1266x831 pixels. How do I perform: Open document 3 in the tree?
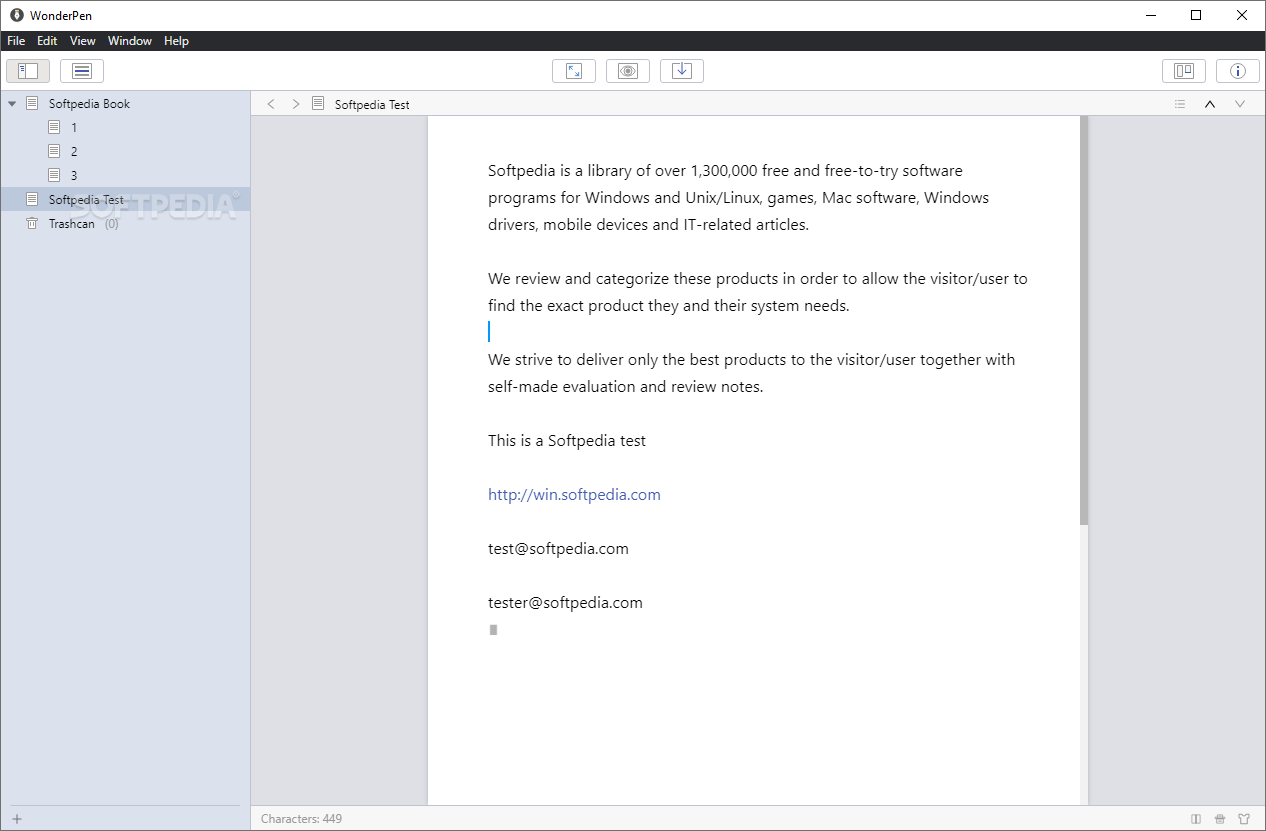(x=74, y=176)
